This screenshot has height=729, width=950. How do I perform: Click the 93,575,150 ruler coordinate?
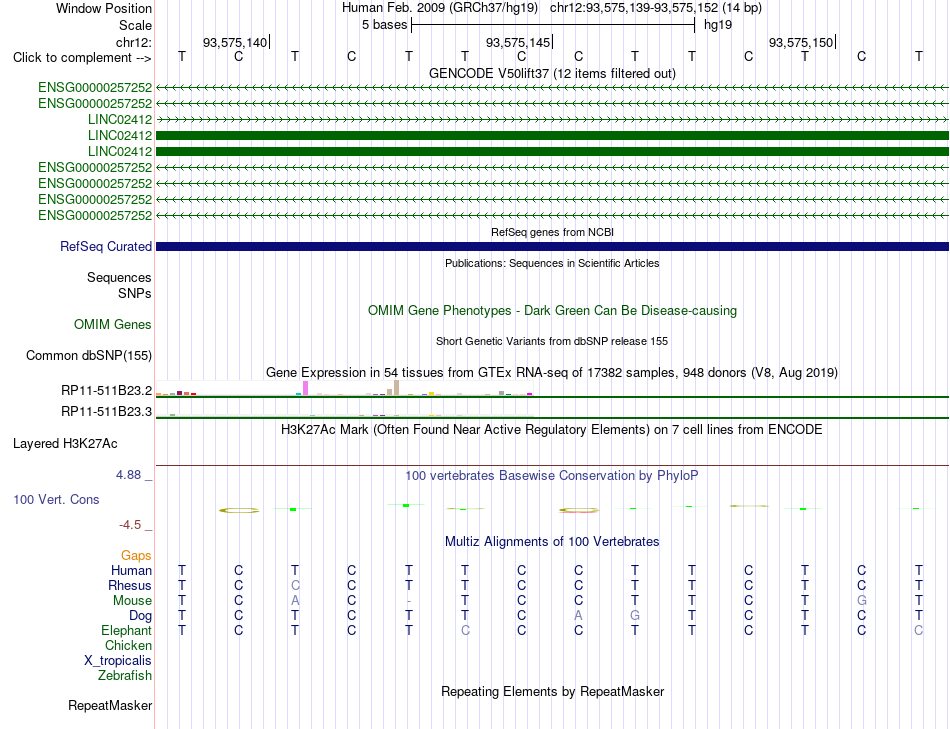click(x=801, y=42)
